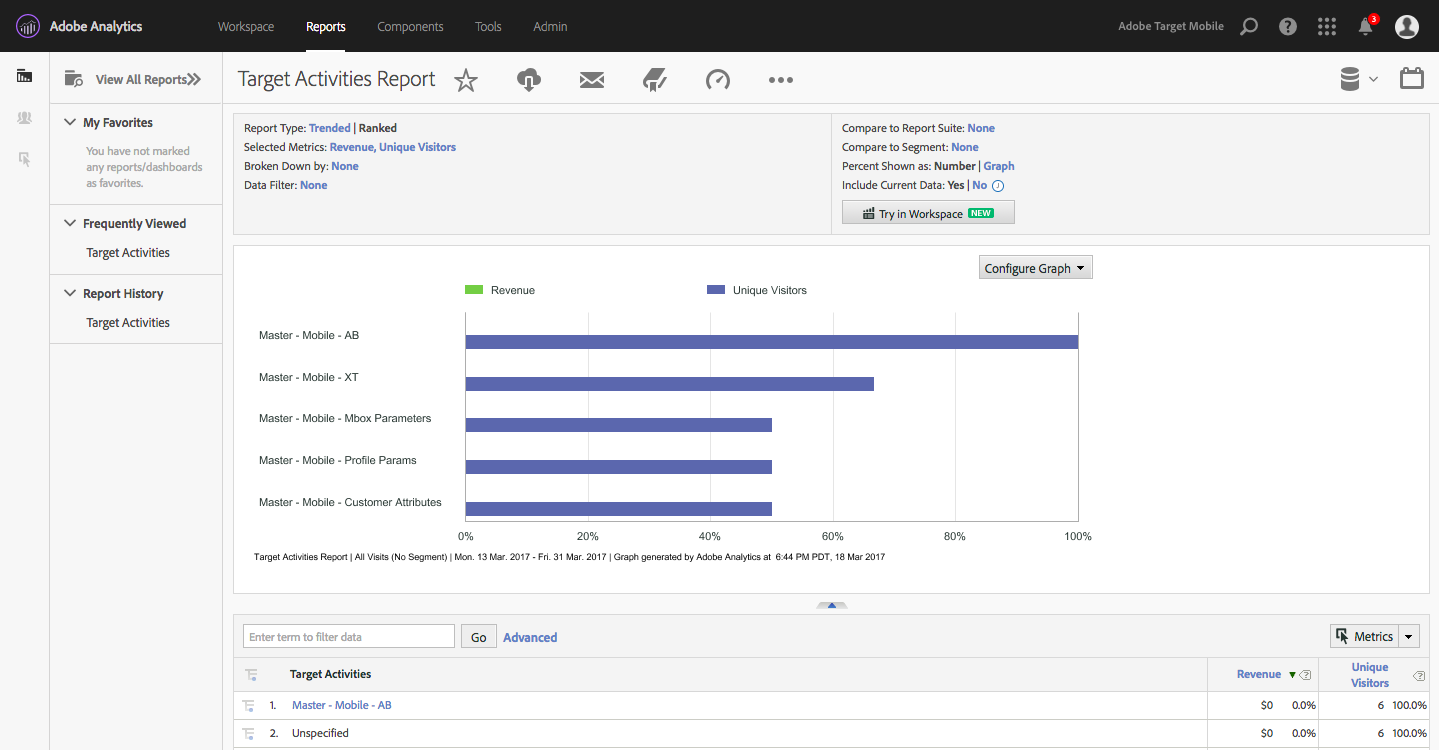1439x750 pixels.
Task: Select the cursor icon in left rail
Action: click(x=25, y=159)
